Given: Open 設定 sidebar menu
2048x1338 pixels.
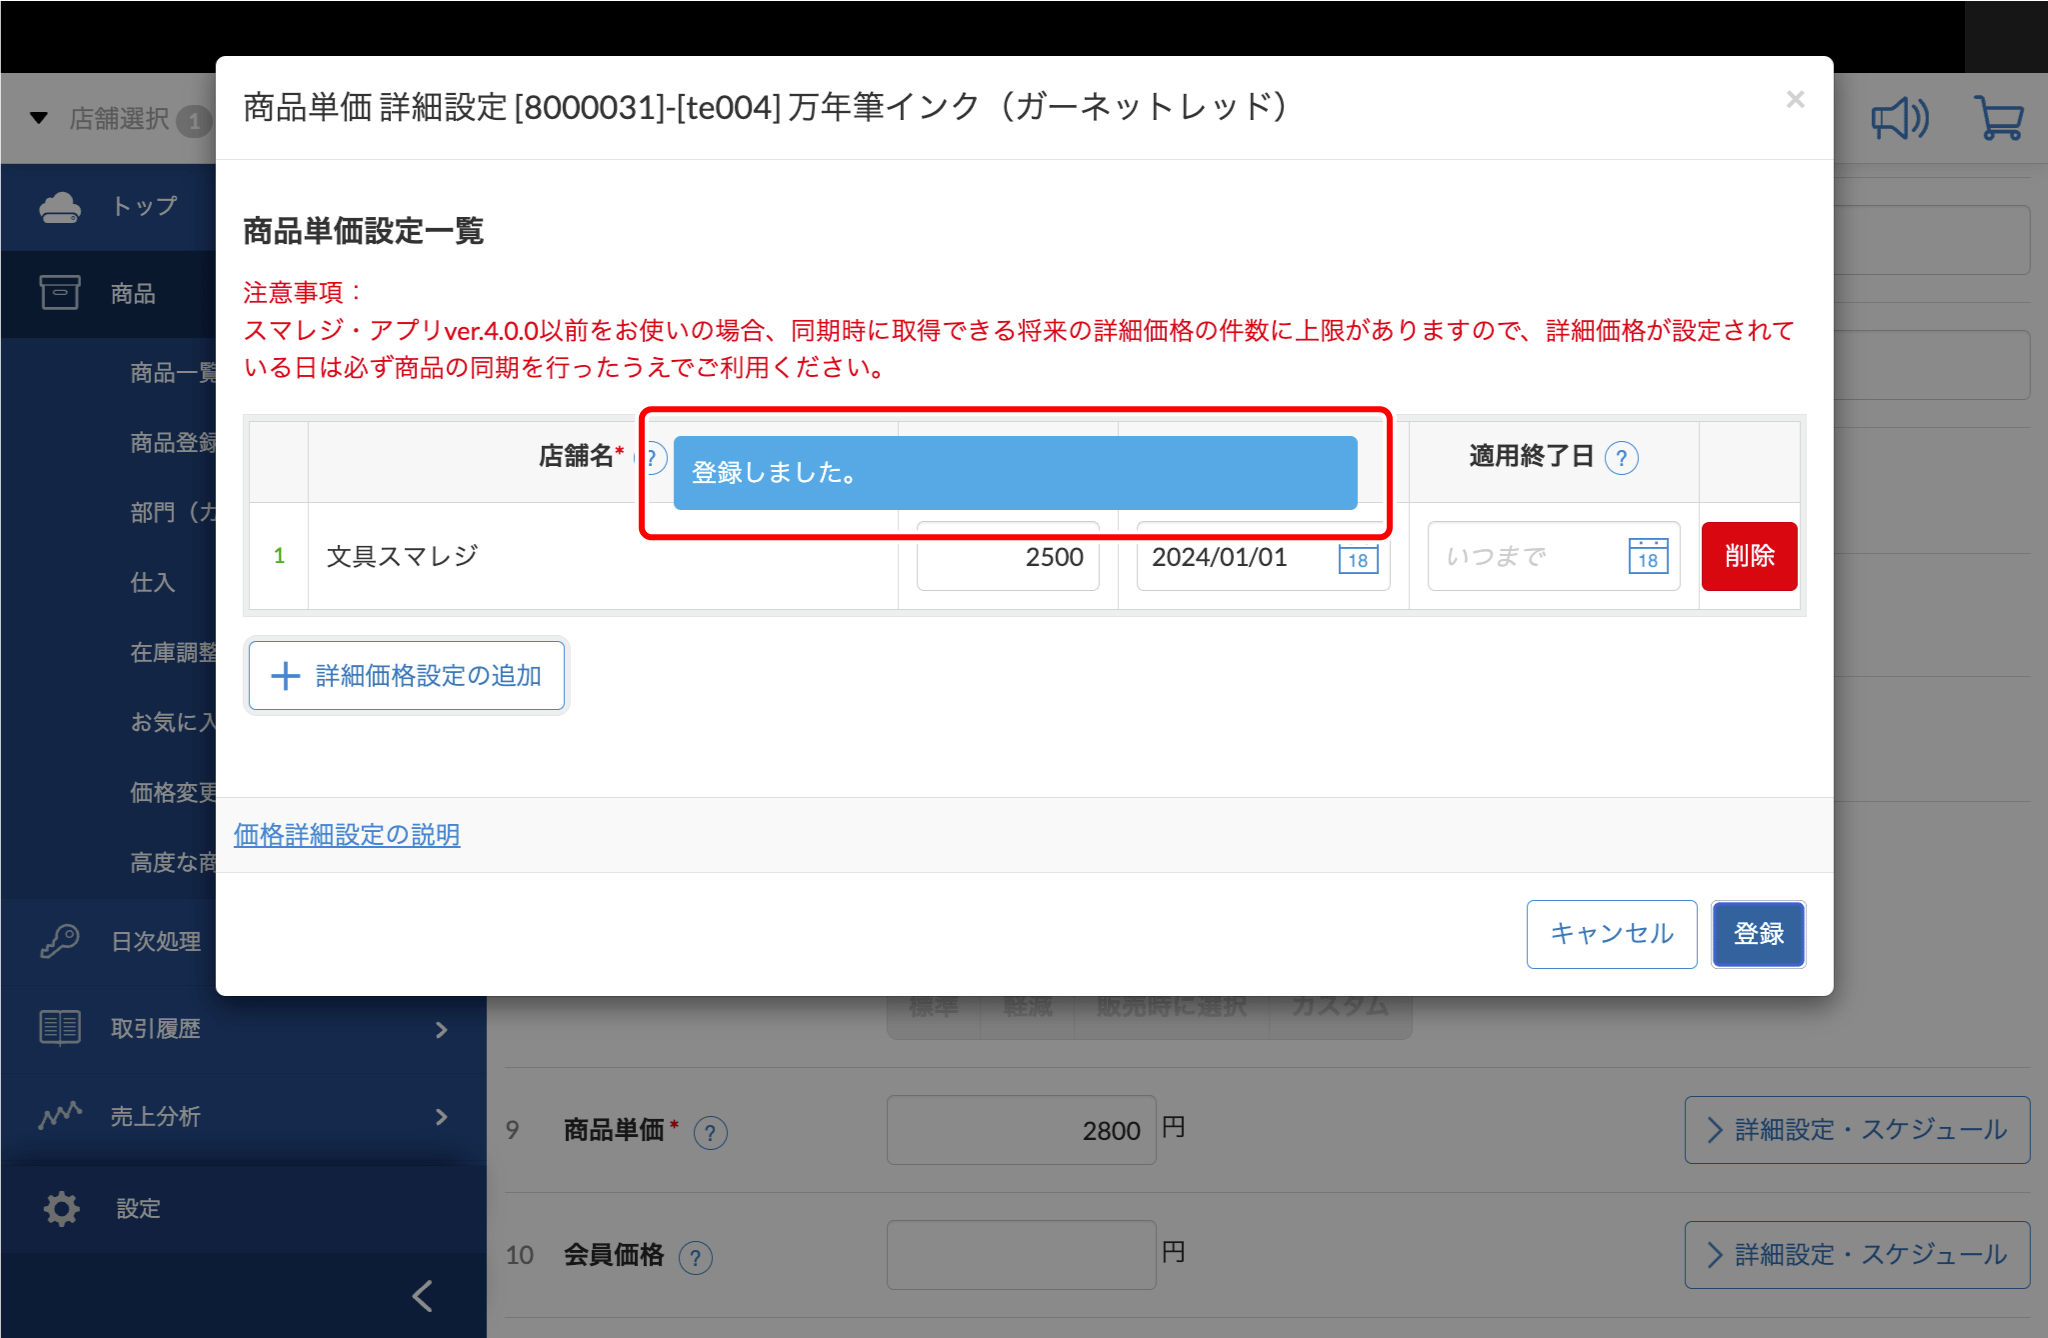Looking at the screenshot, I should pyautogui.click(x=244, y=1208).
